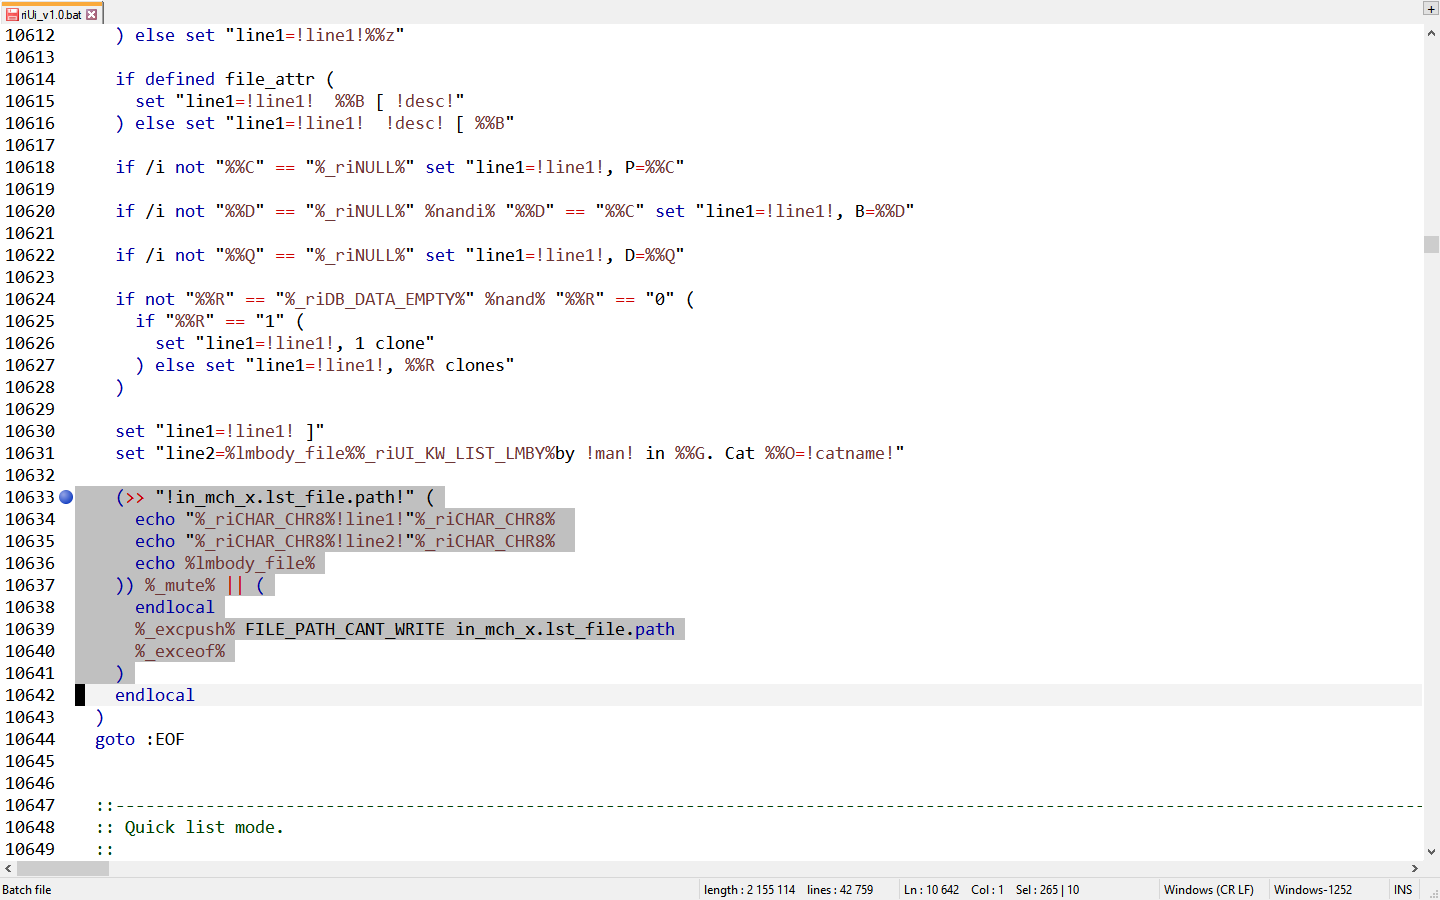Click 'goto :EOF' on line 10644
The width and height of the screenshot is (1440, 900).
(140, 739)
